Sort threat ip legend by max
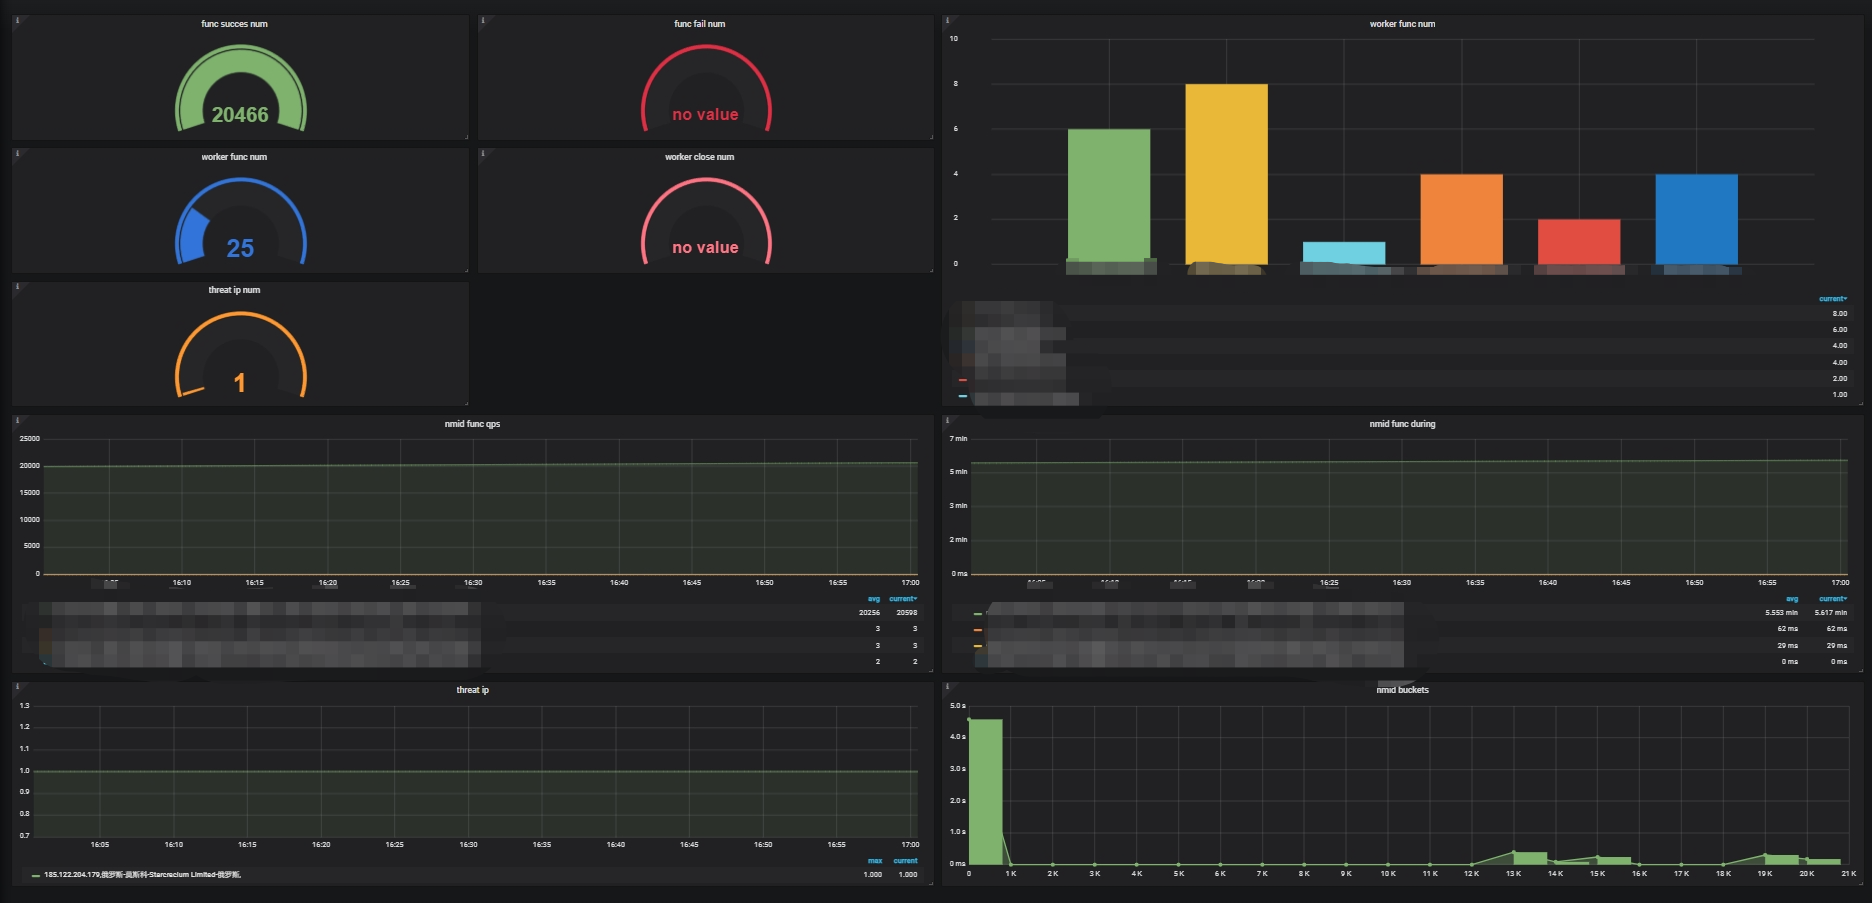Screen dimensions: 1872x903 [875, 861]
